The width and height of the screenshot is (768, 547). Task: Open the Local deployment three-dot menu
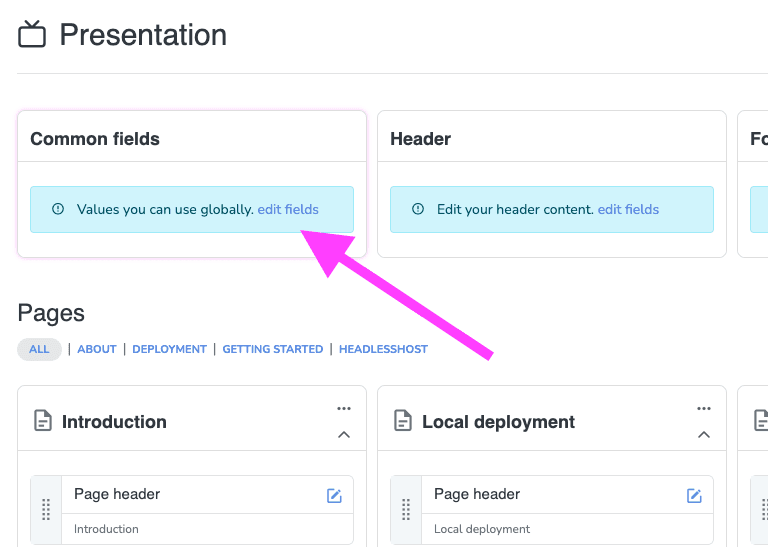pos(704,408)
